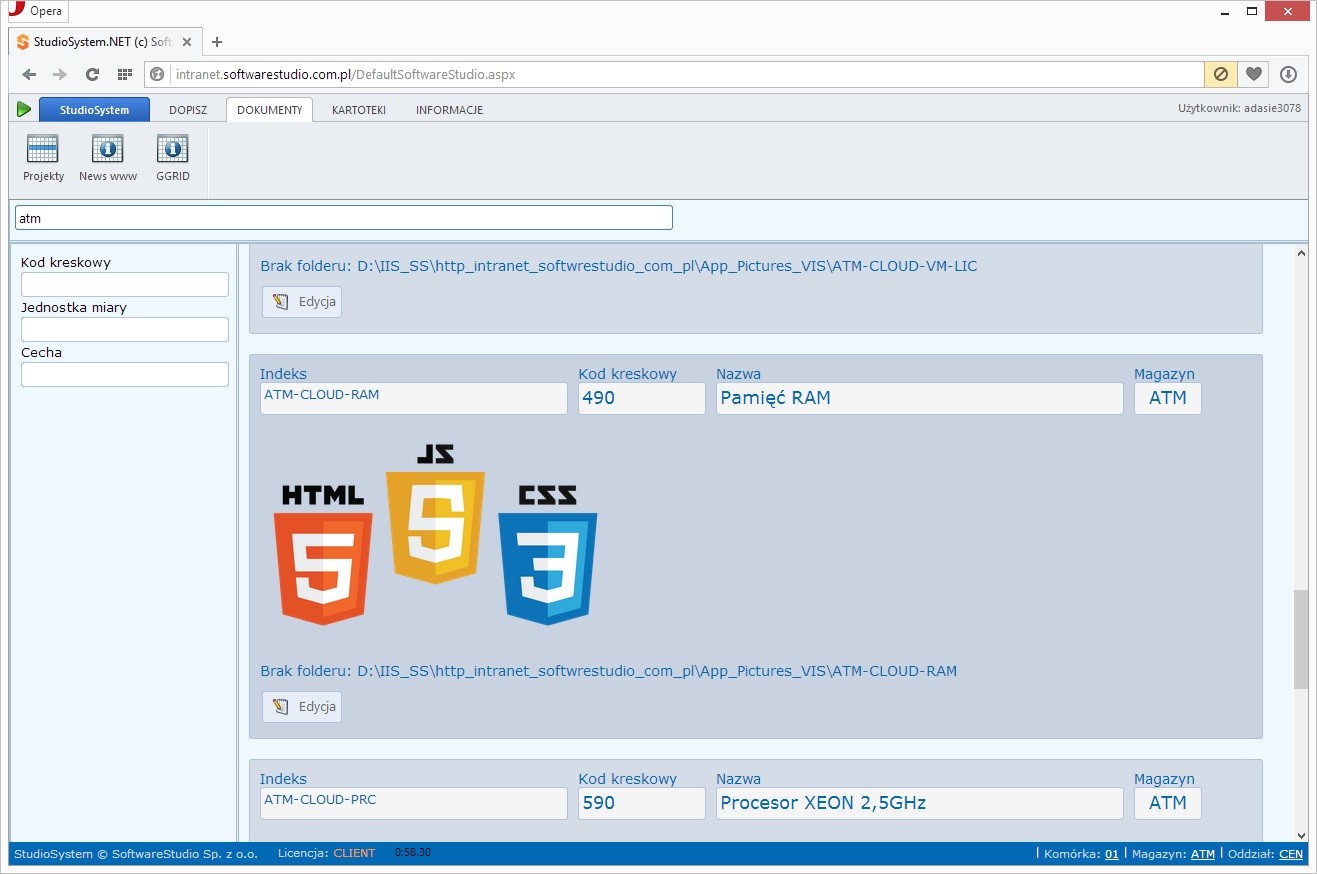Viewport: 1317px width, 874px height.
Task: Toggle the ad blocker icon in address bar
Action: coord(1220,74)
